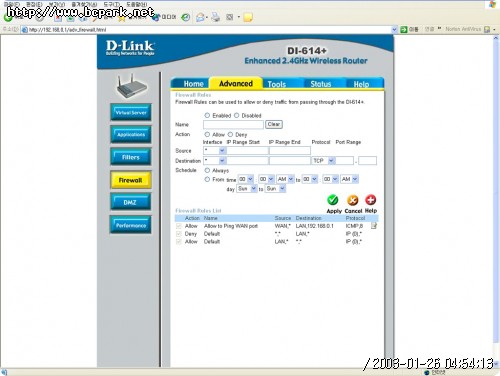Viewport: 500px width, 376px height.
Task: Edit the Allow to Ping WAN port rule
Action: point(374,226)
